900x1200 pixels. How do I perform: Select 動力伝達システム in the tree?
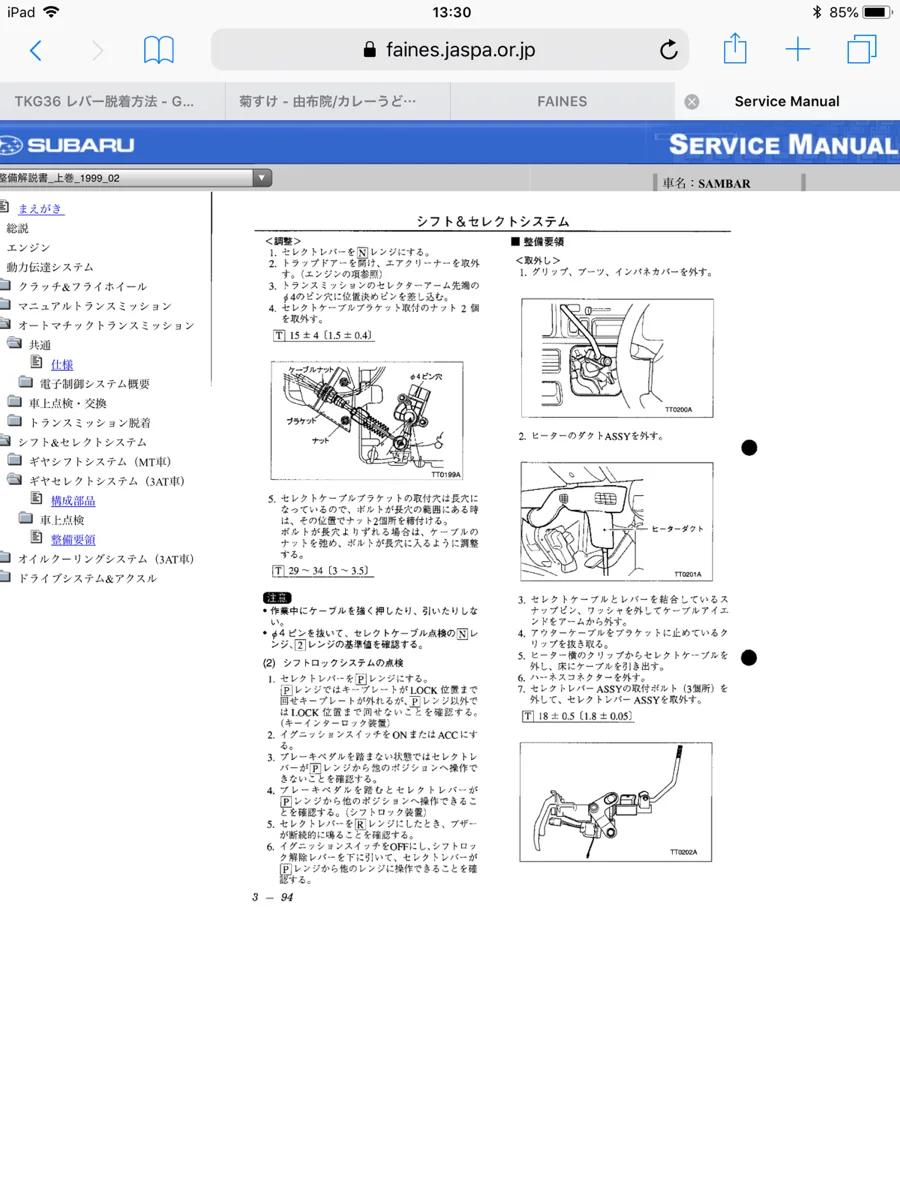point(50,267)
